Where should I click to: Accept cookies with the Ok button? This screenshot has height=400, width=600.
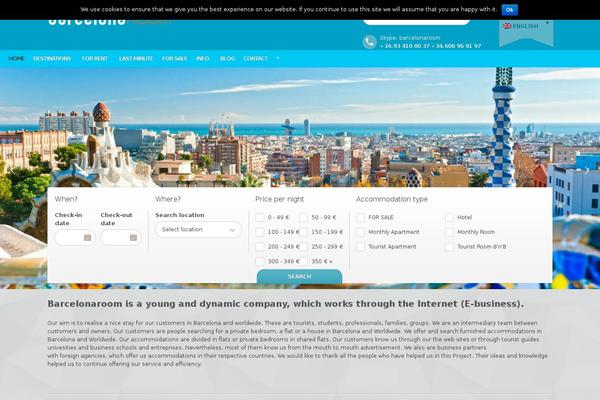(x=510, y=10)
